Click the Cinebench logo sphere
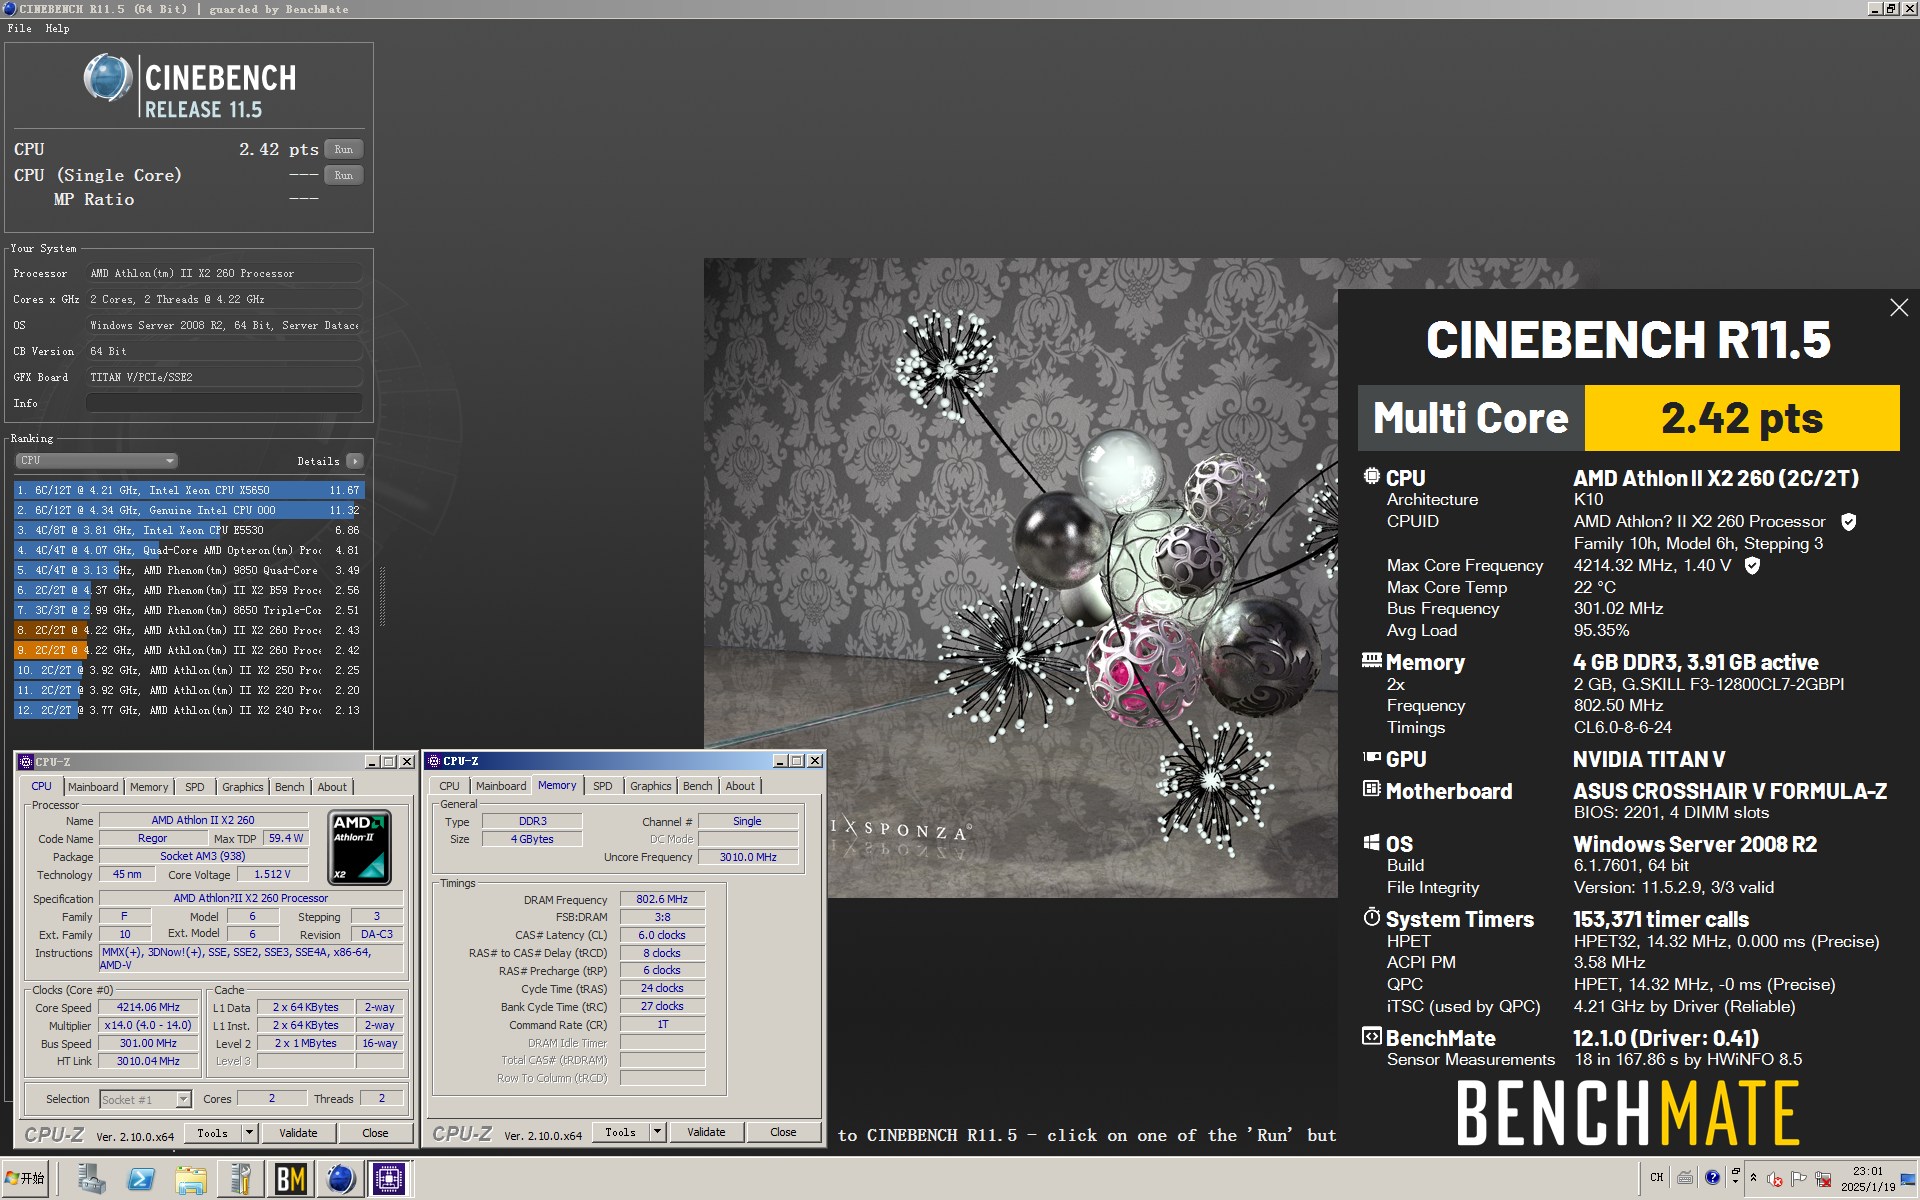1920x1200 pixels. tap(108, 78)
